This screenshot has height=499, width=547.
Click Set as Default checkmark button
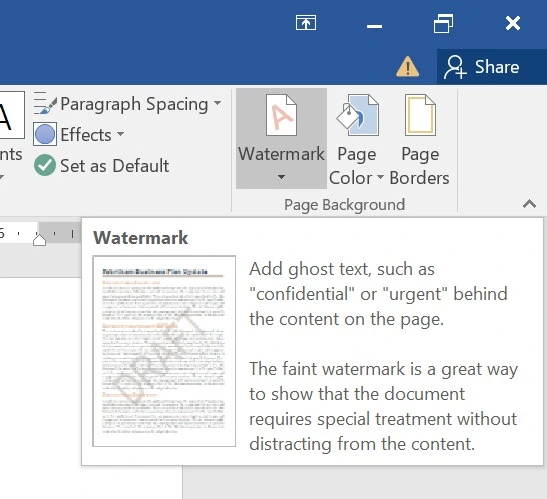(102, 165)
